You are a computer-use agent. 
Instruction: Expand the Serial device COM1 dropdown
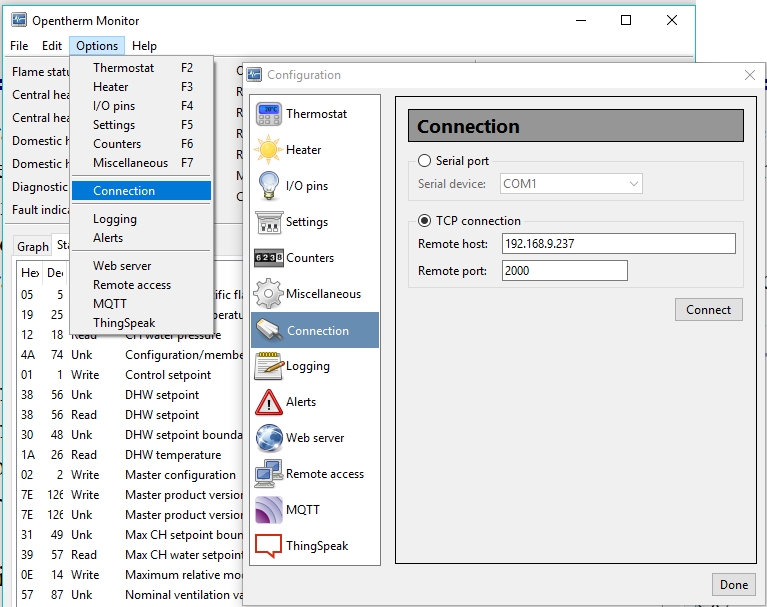tap(571, 184)
